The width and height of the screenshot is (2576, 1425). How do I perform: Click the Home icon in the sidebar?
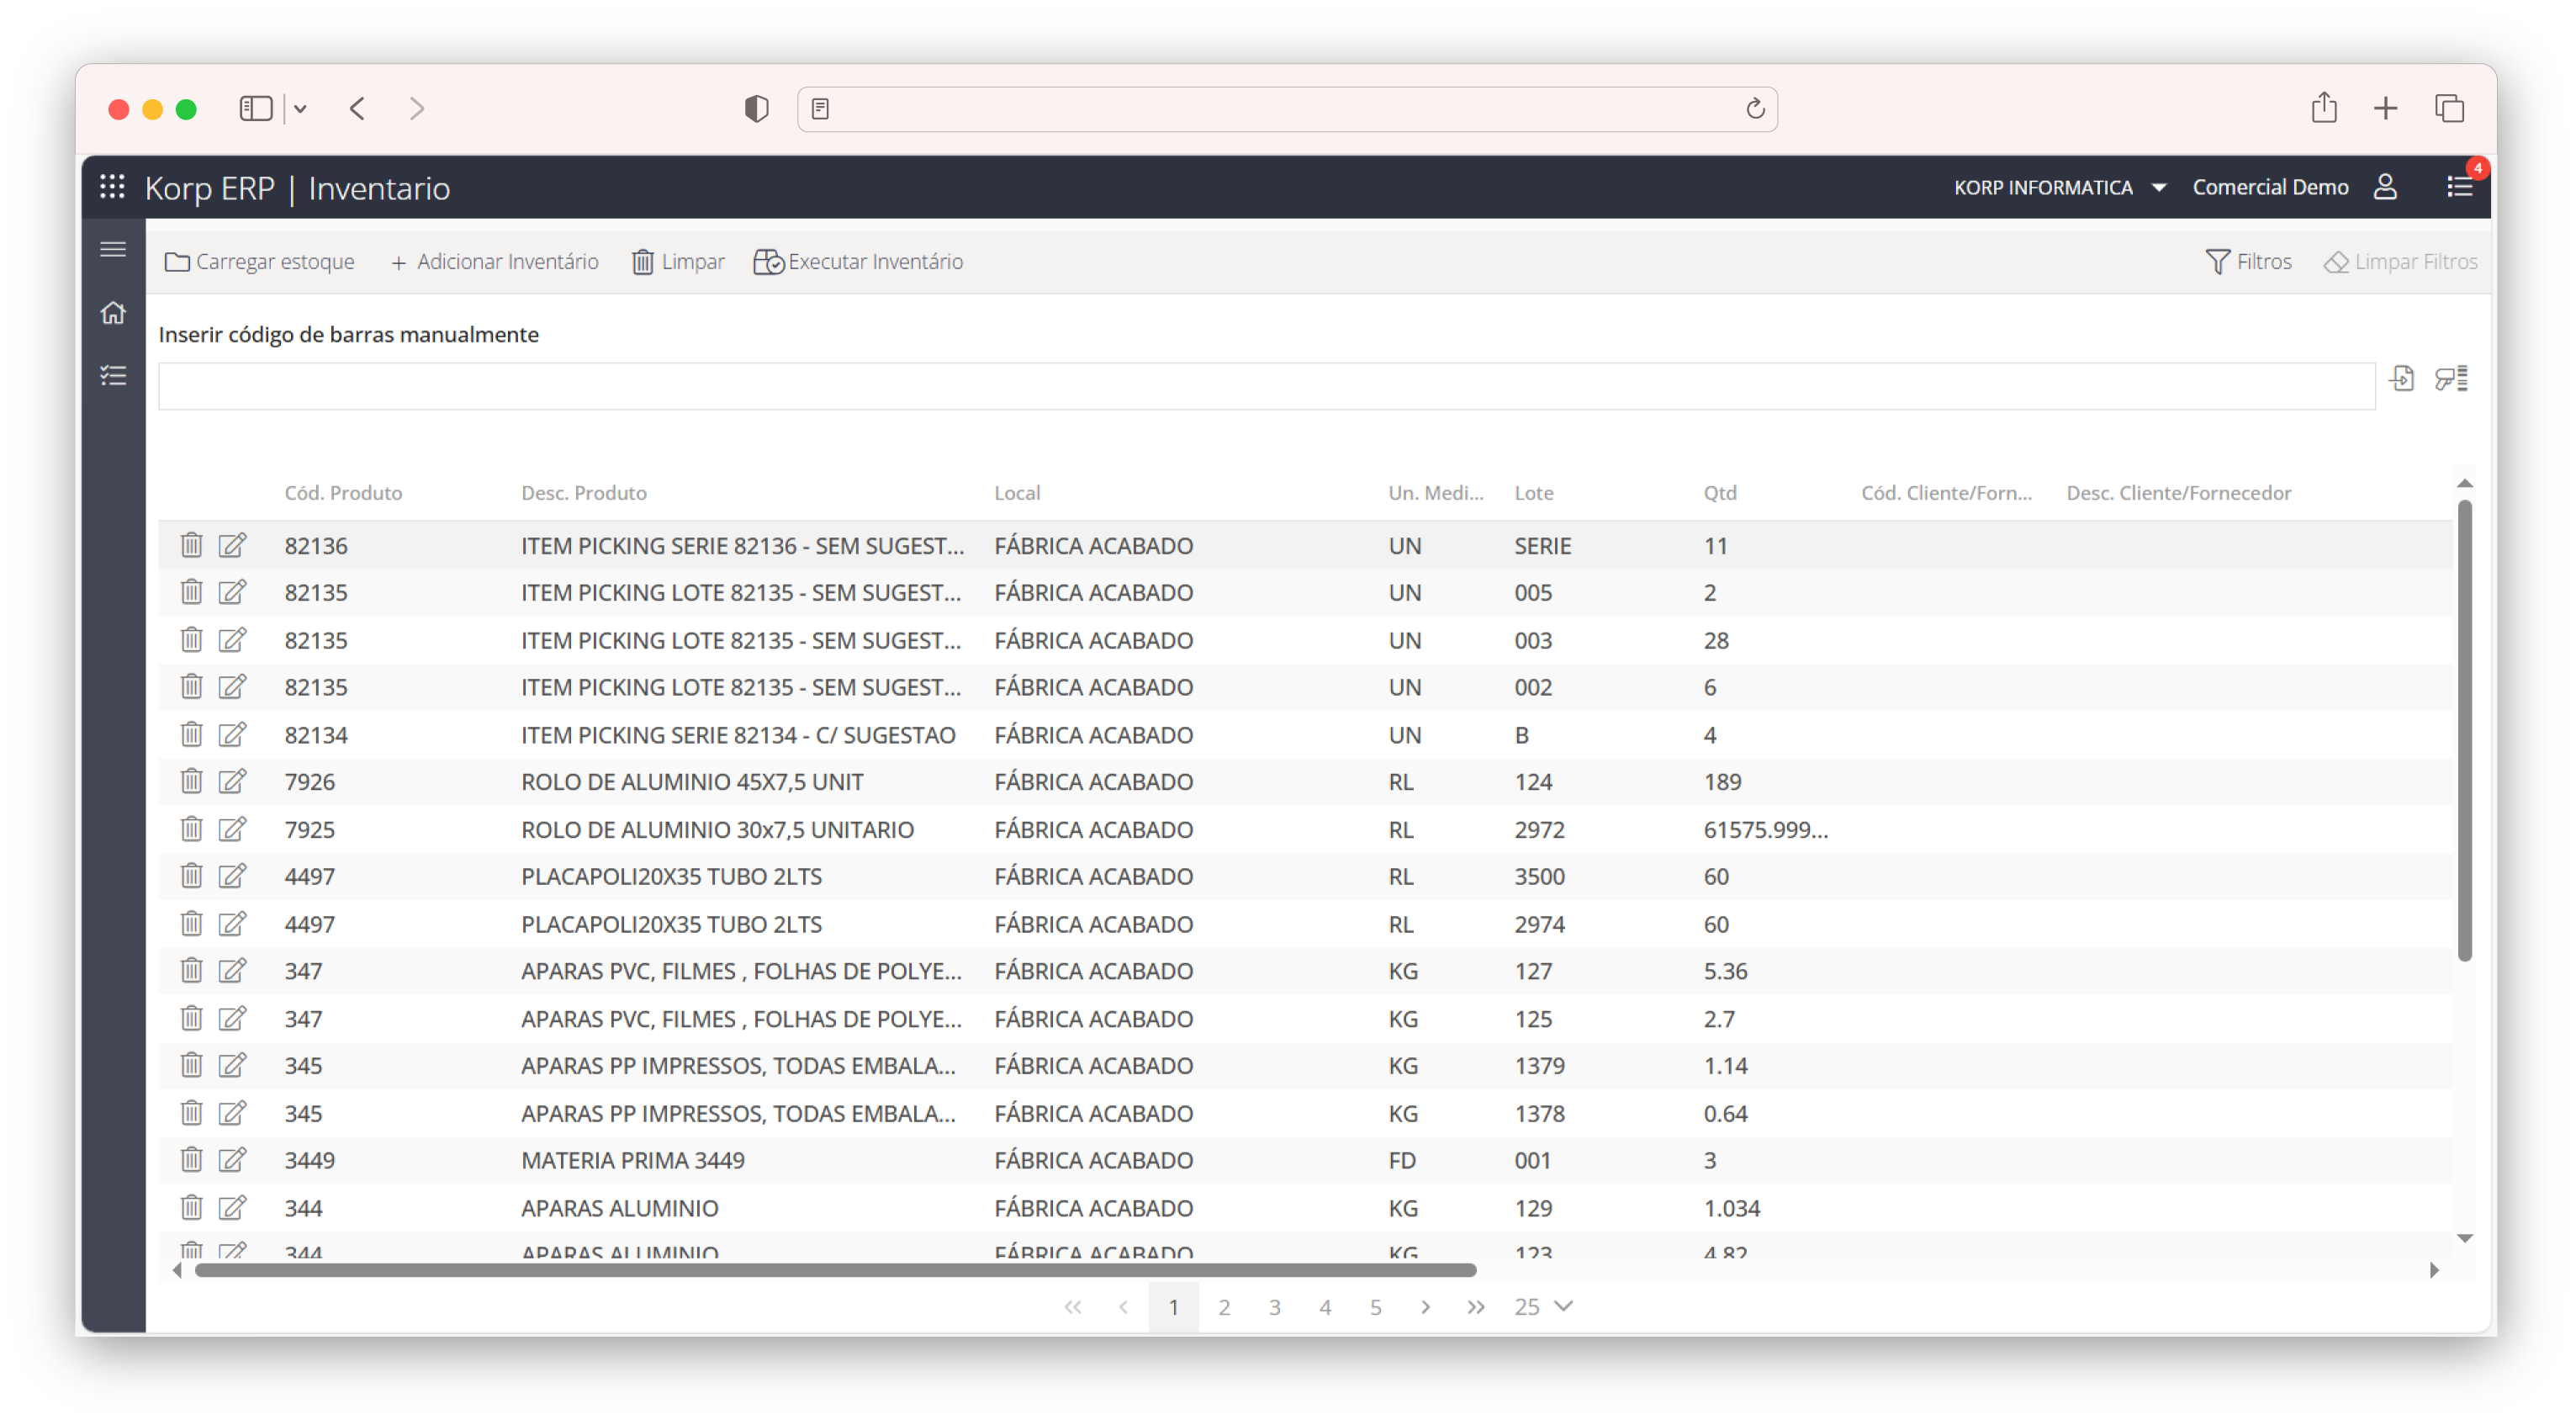[113, 313]
